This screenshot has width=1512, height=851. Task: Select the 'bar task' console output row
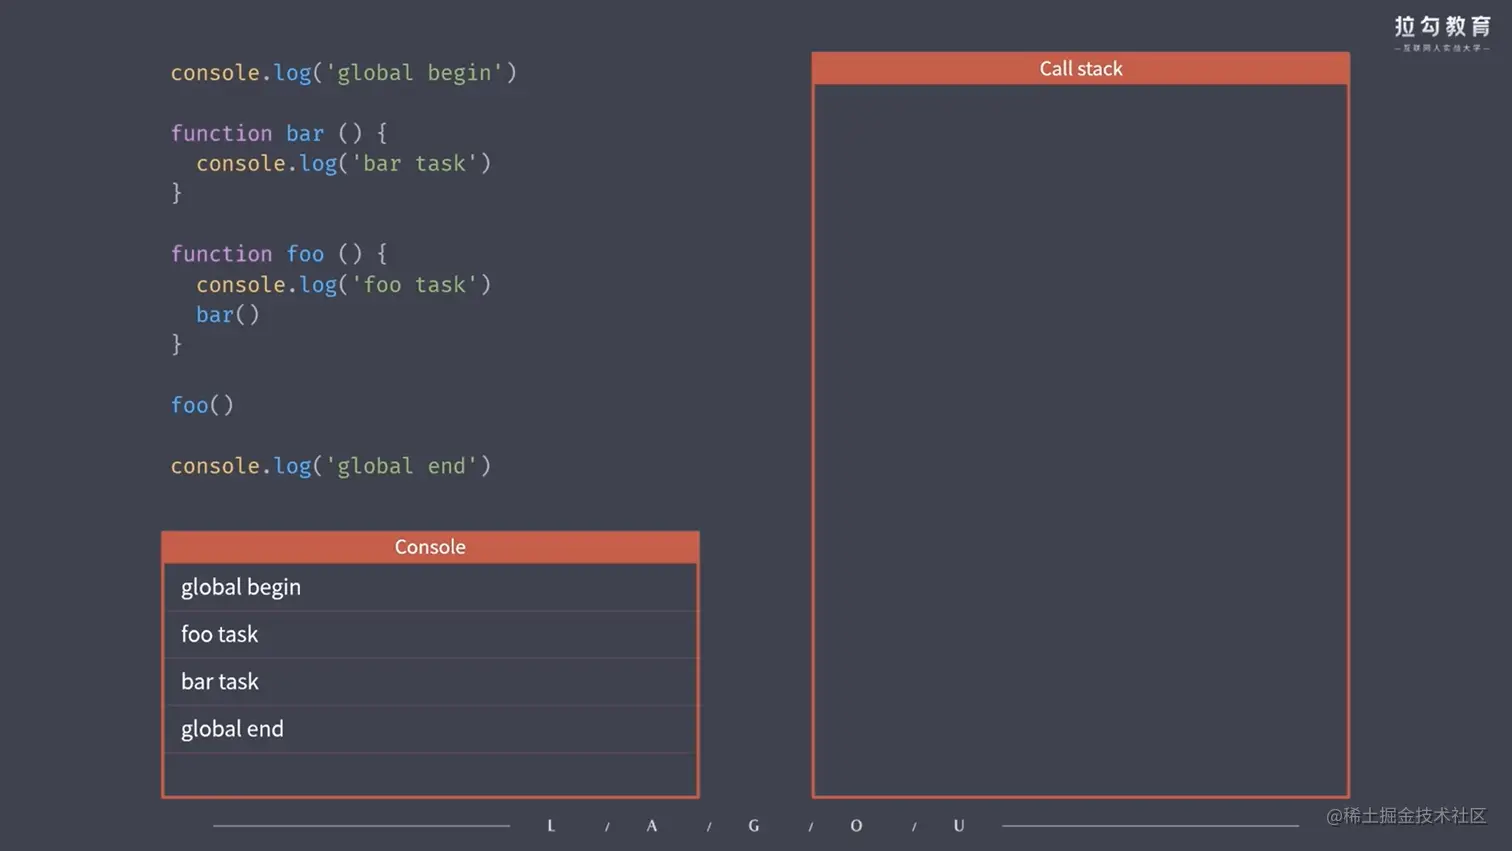click(x=430, y=682)
